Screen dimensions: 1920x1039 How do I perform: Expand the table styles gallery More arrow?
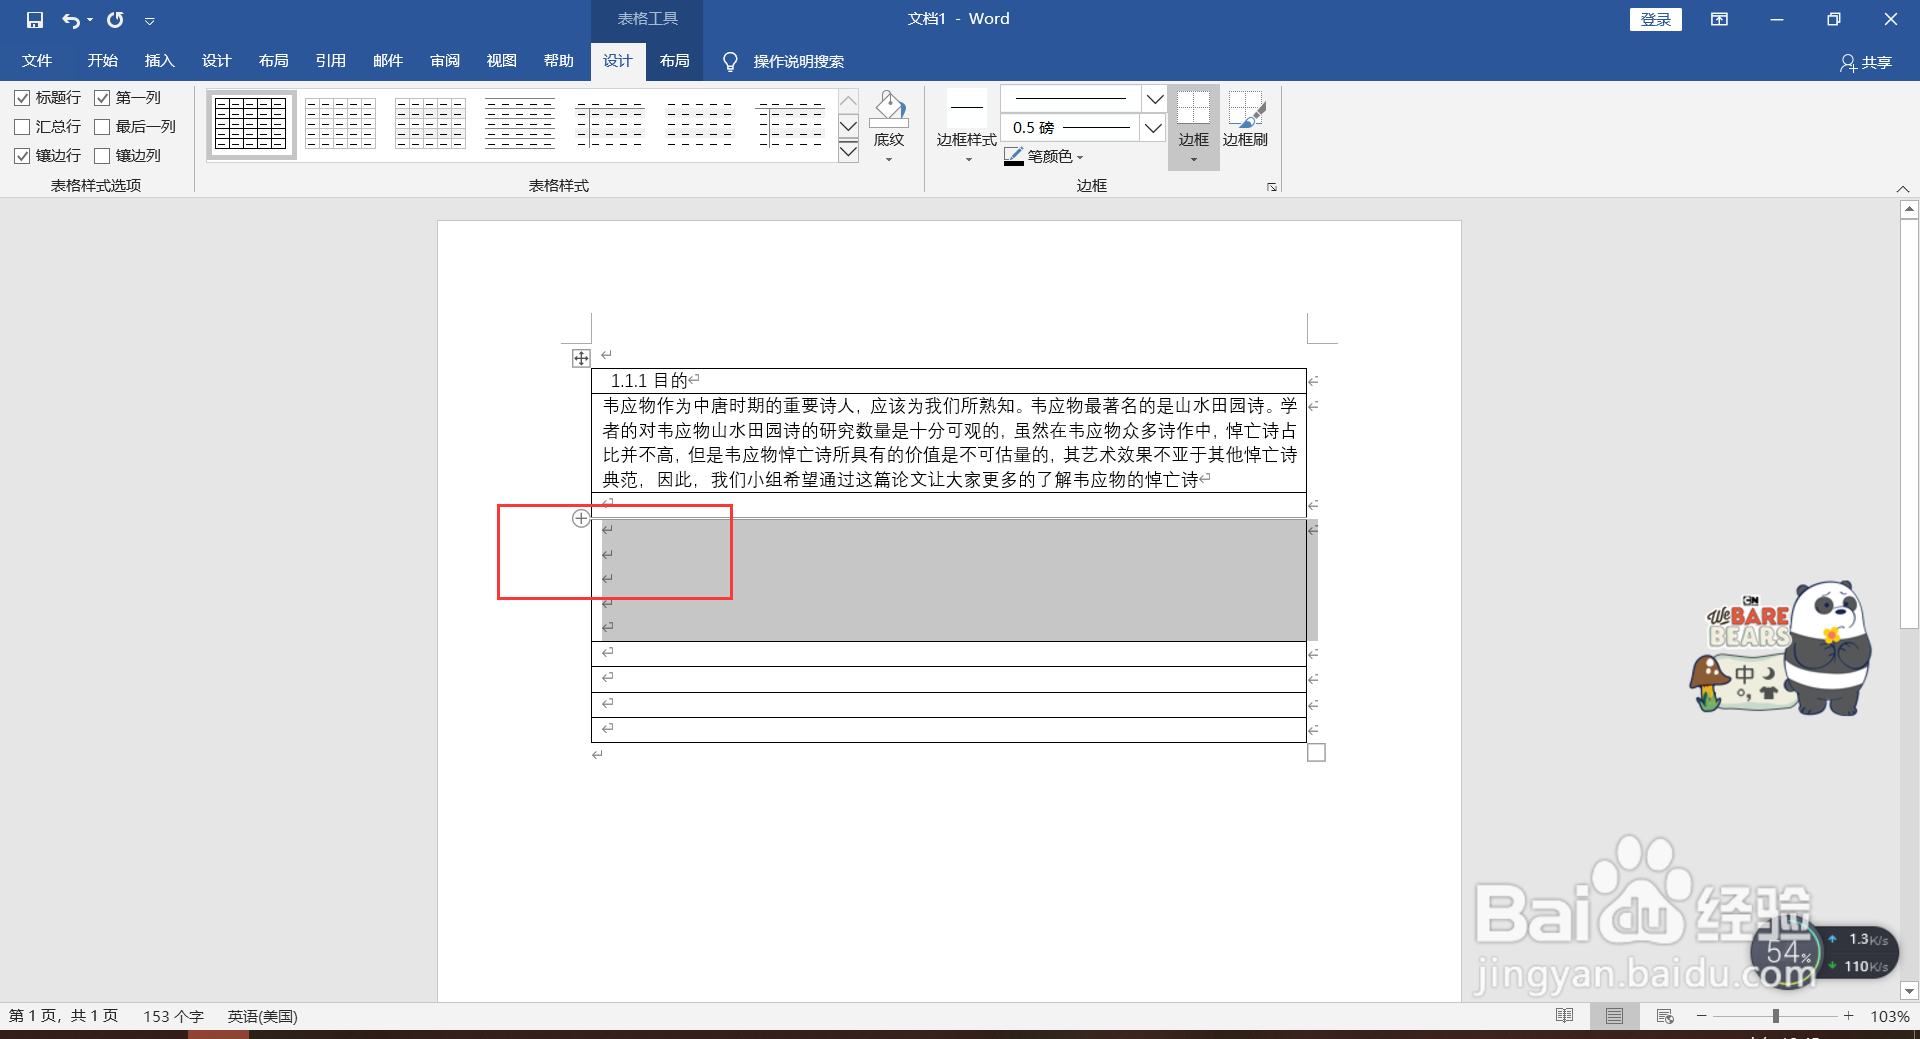pyautogui.click(x=848, y=152)
